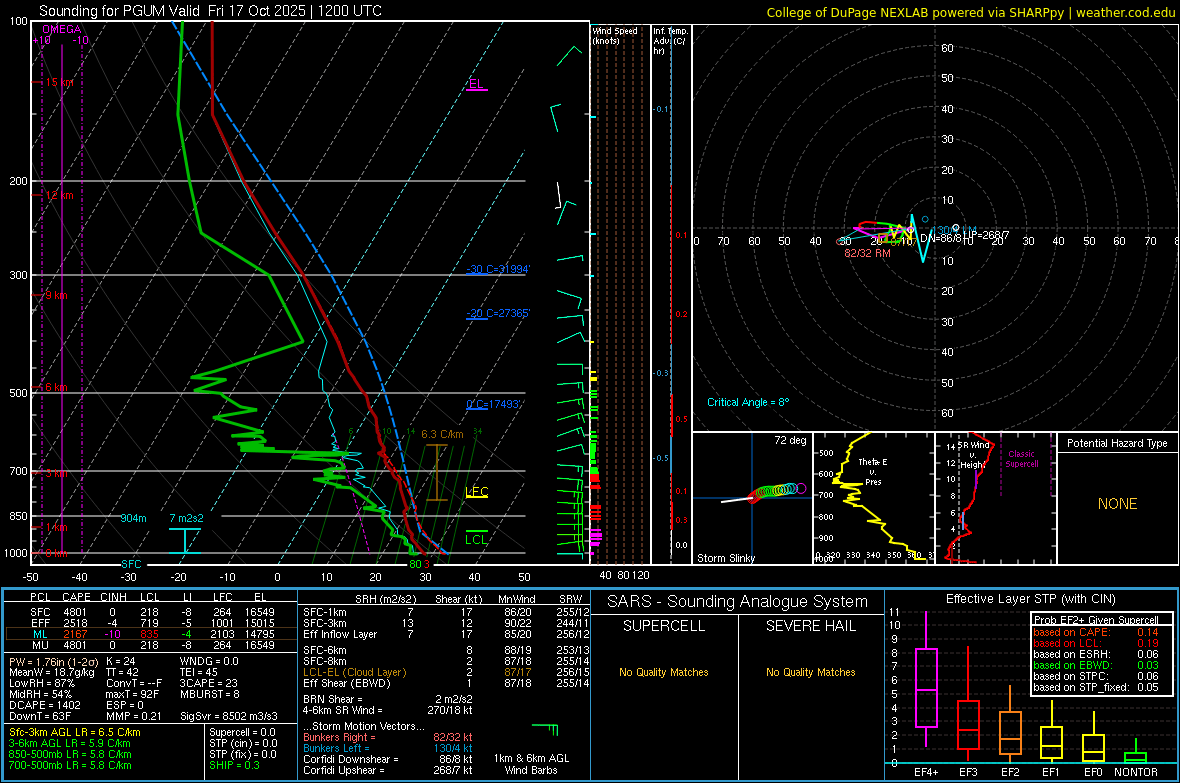
Task: Click 'No Quality Matches' under SUPERCELL
Action: 664,672
